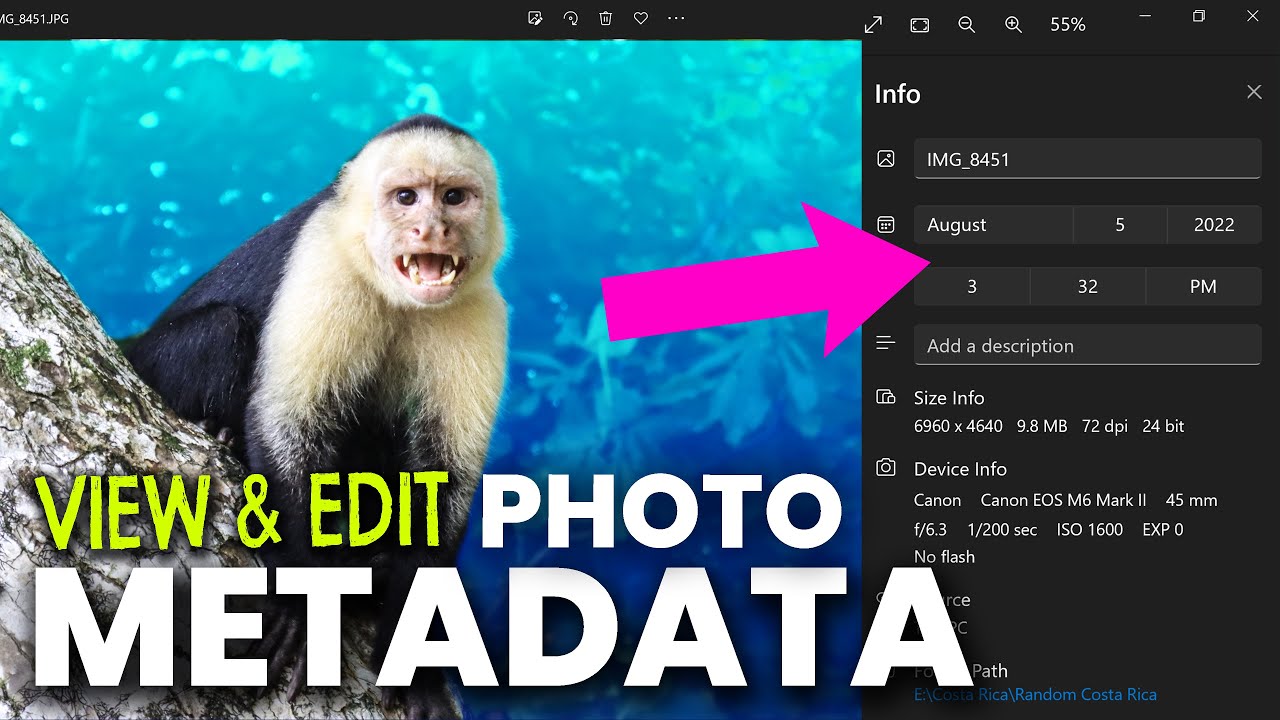Screen dimensions: 1280x720
Task: Select the year field 2022
Action: 1214,225
